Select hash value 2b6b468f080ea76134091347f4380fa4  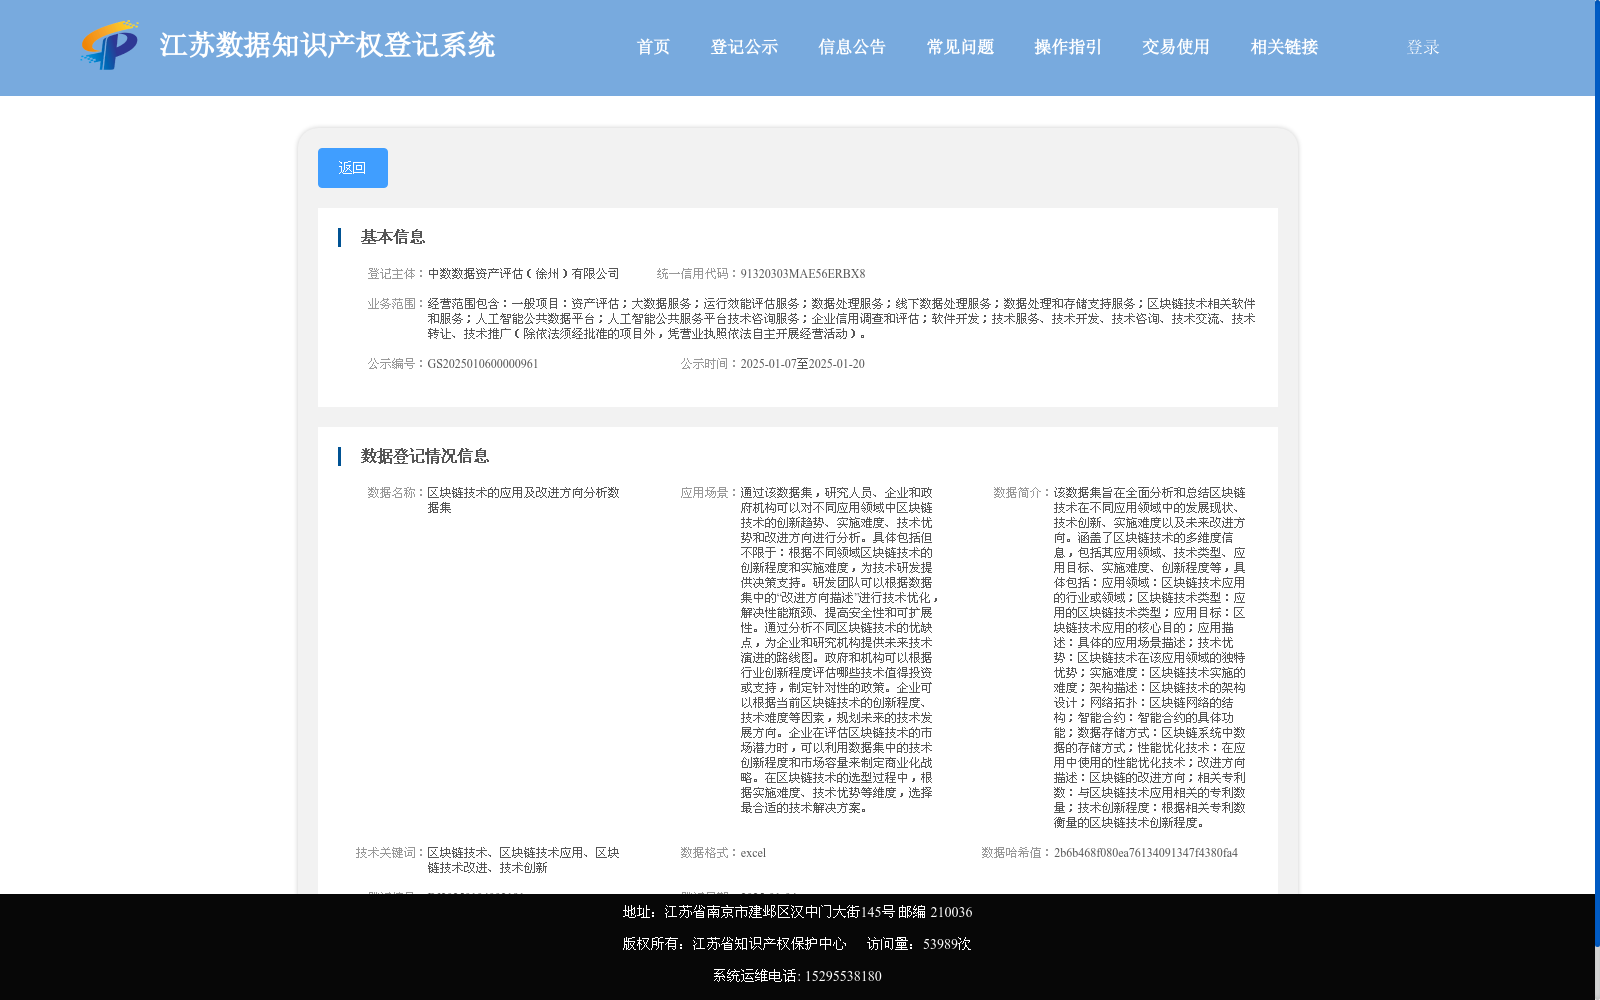pyautogui.click(x=1146, y=853)
